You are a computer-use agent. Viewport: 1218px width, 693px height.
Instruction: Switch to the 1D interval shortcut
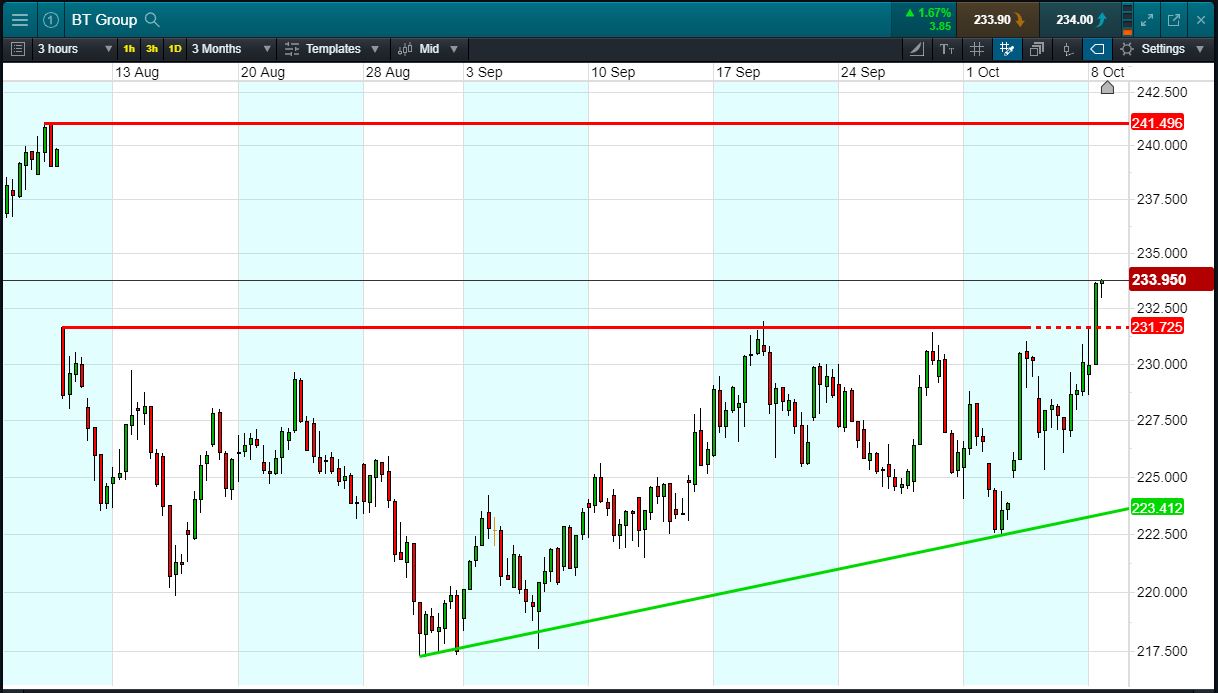175,49
